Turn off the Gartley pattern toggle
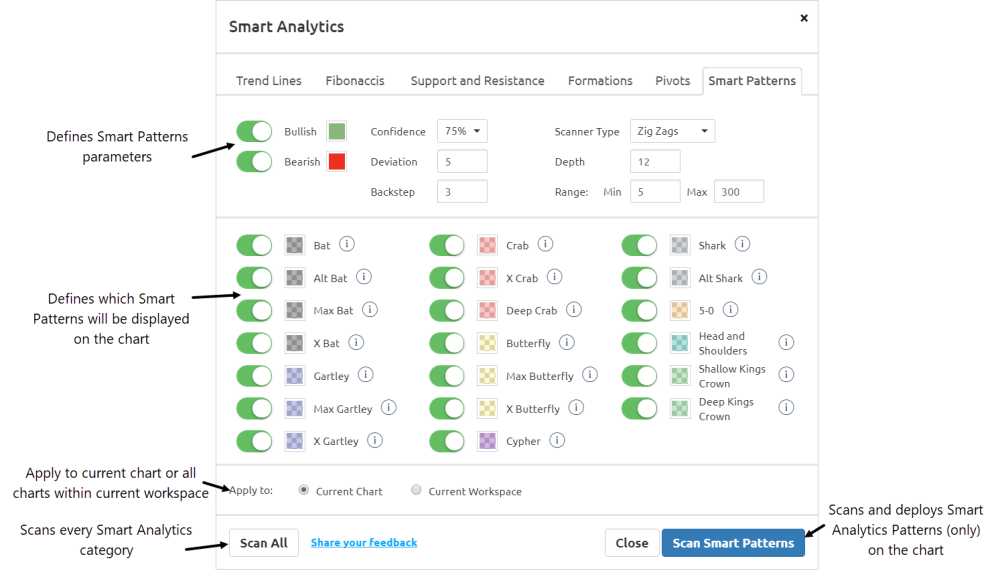Image resolution: width=1000 pixels, height=581 pixels. pyautogui.click(x=254, y=376)
